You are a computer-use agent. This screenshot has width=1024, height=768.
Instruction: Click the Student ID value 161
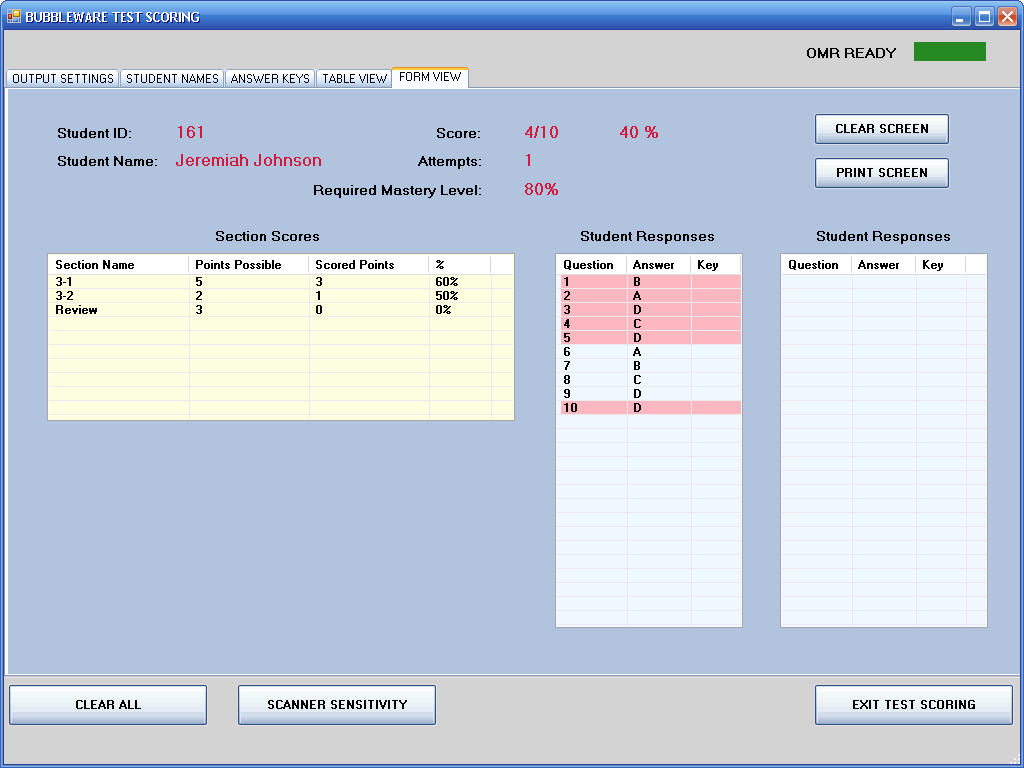190,133
